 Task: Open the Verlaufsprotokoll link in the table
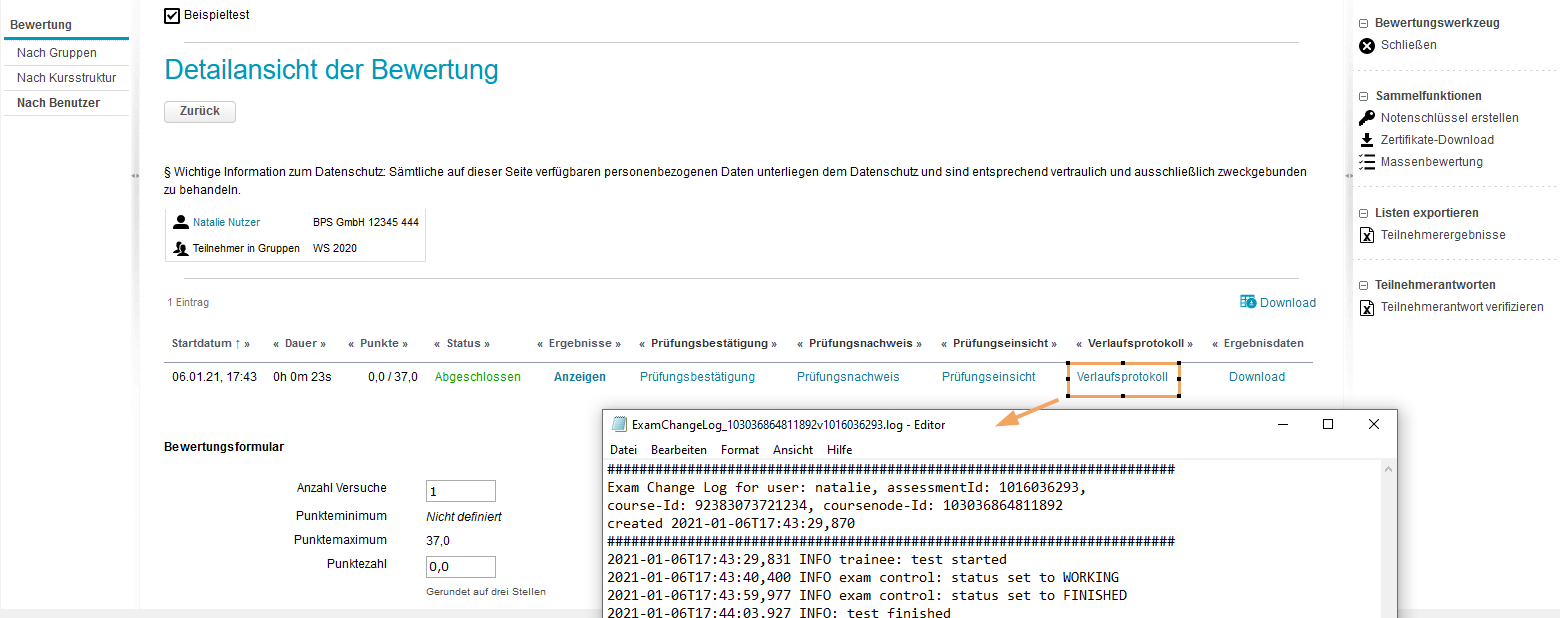pos(1123,377)
